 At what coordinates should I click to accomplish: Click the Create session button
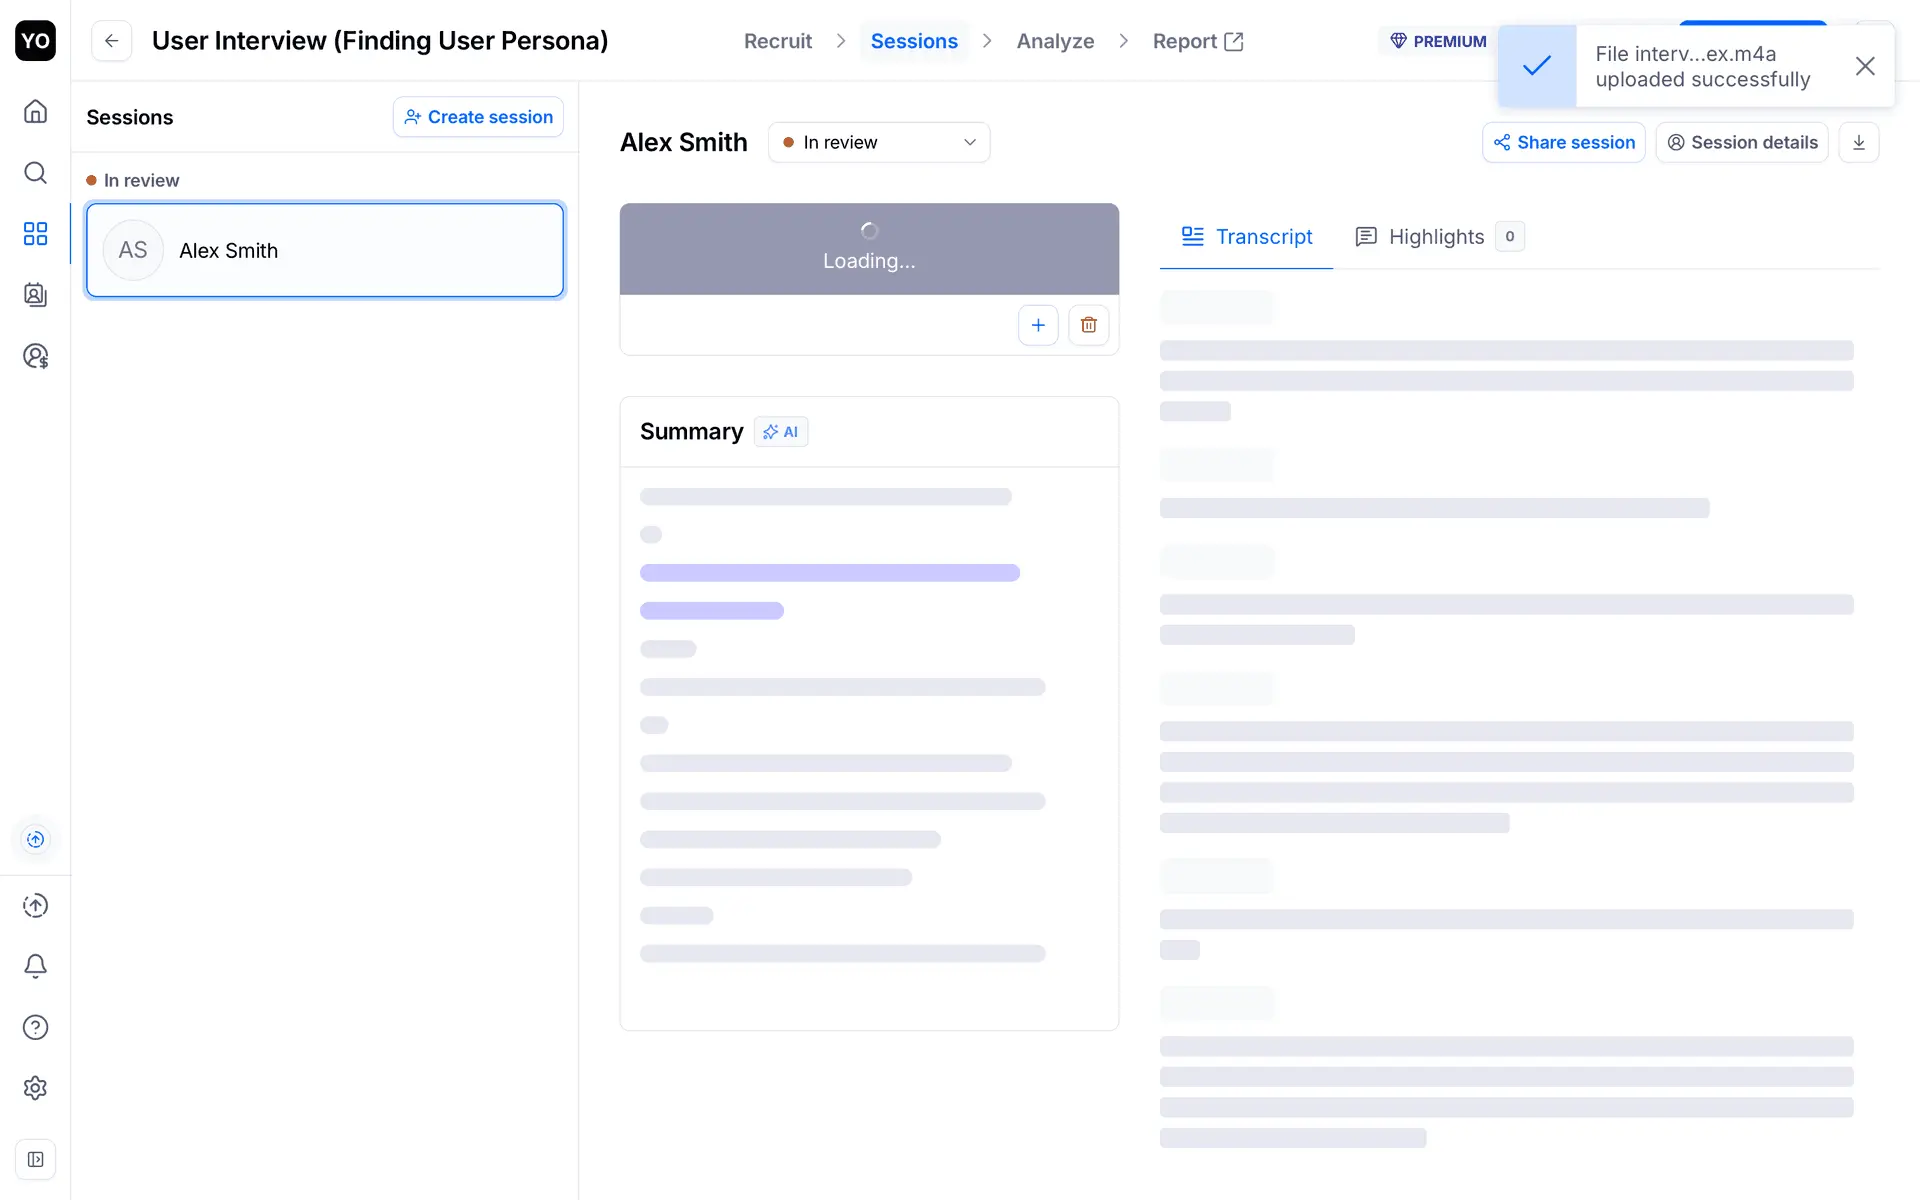478,117
